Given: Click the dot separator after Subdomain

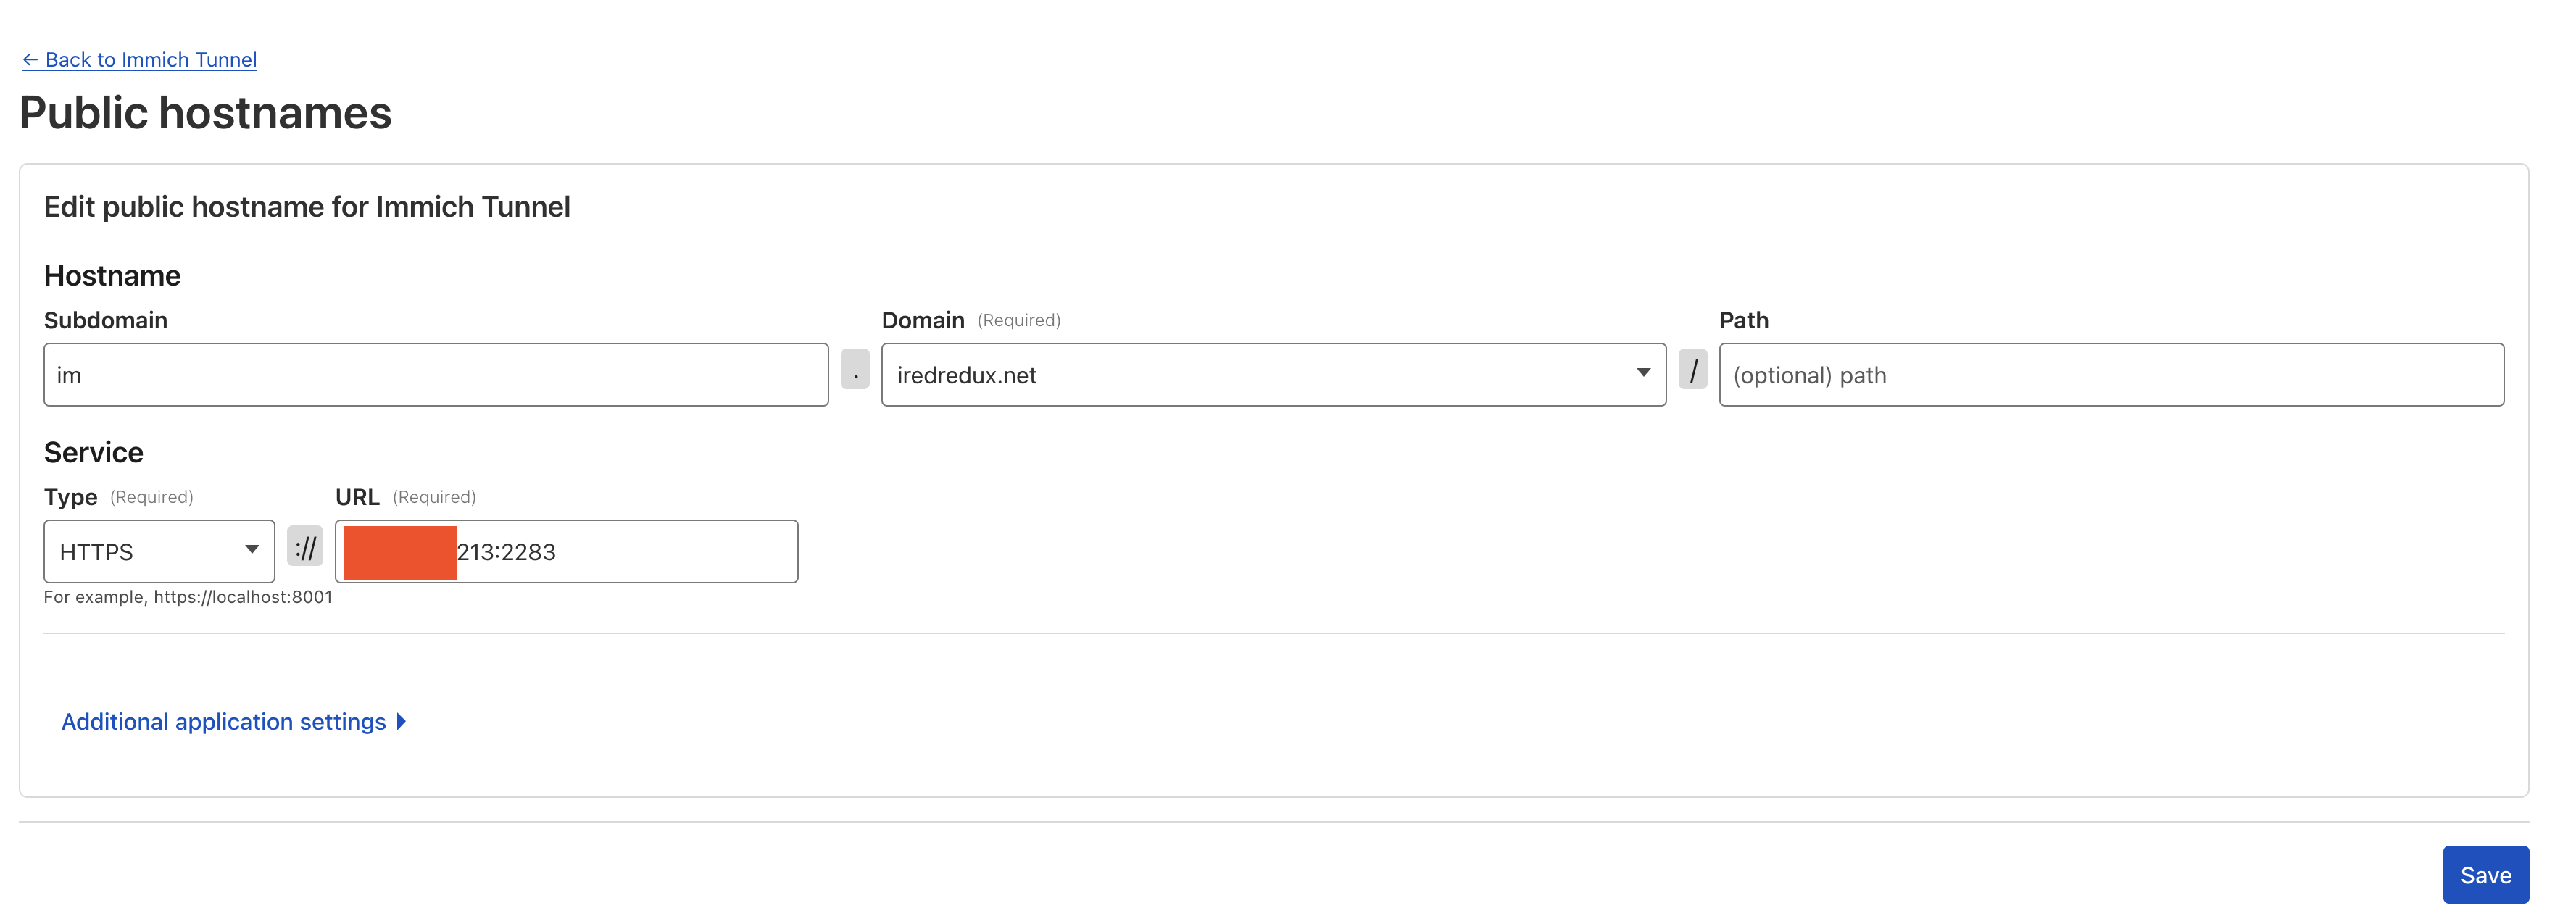Looking at the screenshot, I should (855, 370).
